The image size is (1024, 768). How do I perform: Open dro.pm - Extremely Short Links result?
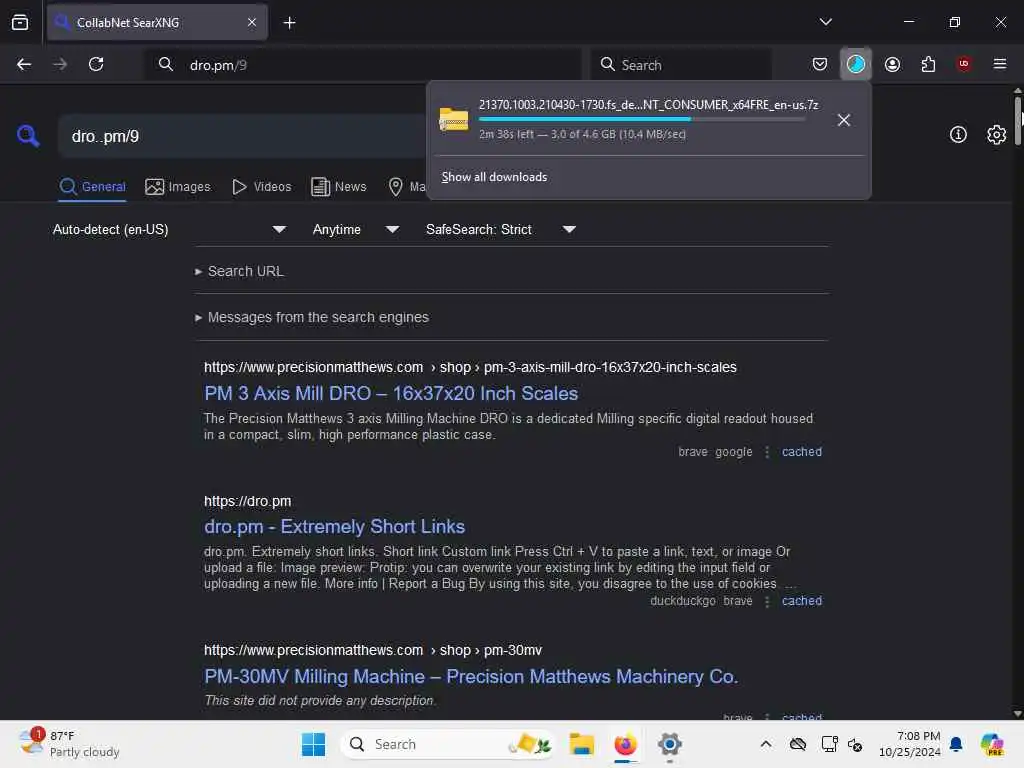[334, 526]
